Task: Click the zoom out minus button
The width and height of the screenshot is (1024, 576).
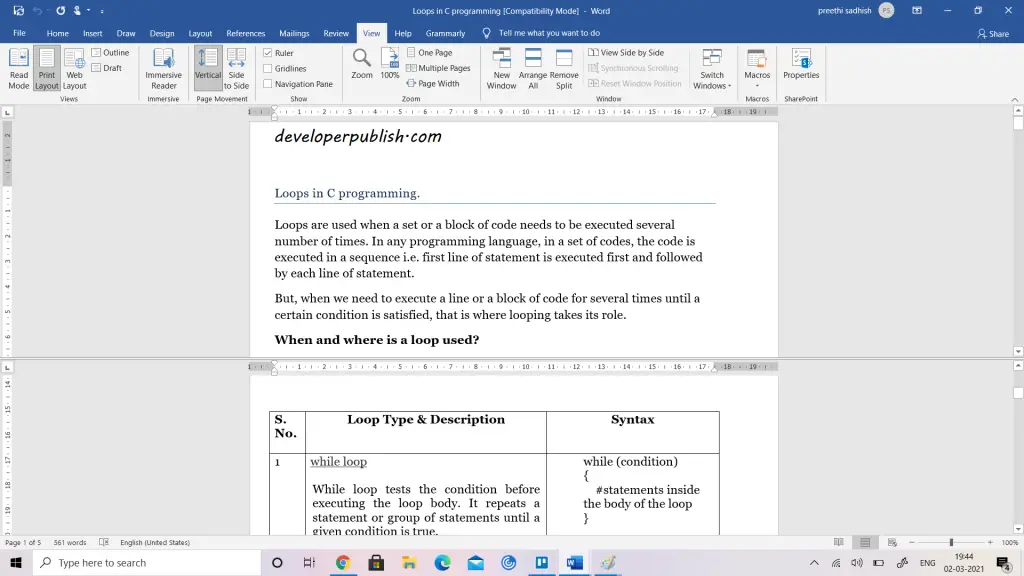Action: pyautogui.click(x=912, y=542)
